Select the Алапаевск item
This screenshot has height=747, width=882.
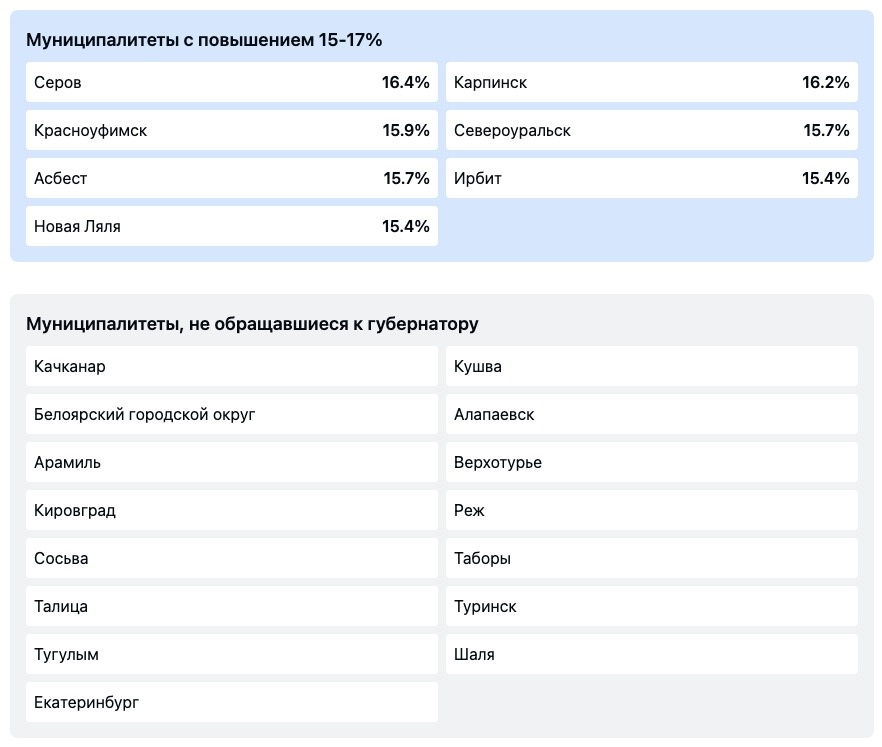click(651, 415)
